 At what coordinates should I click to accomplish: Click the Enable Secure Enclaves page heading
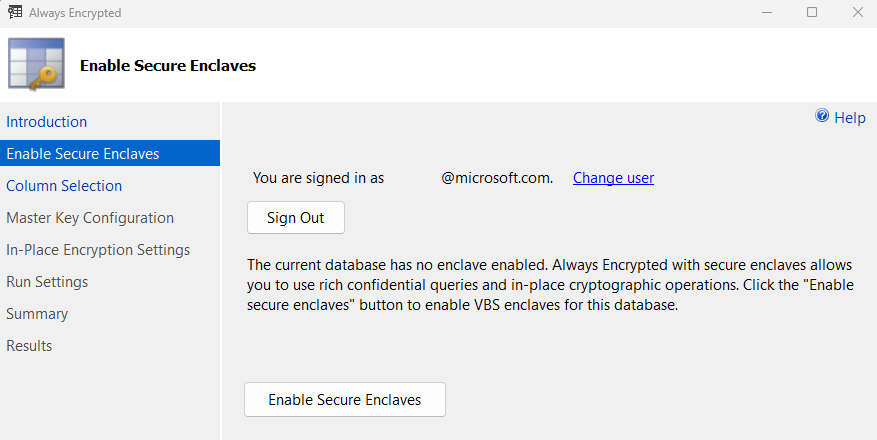pyautogui.click(x=168, y=66)
